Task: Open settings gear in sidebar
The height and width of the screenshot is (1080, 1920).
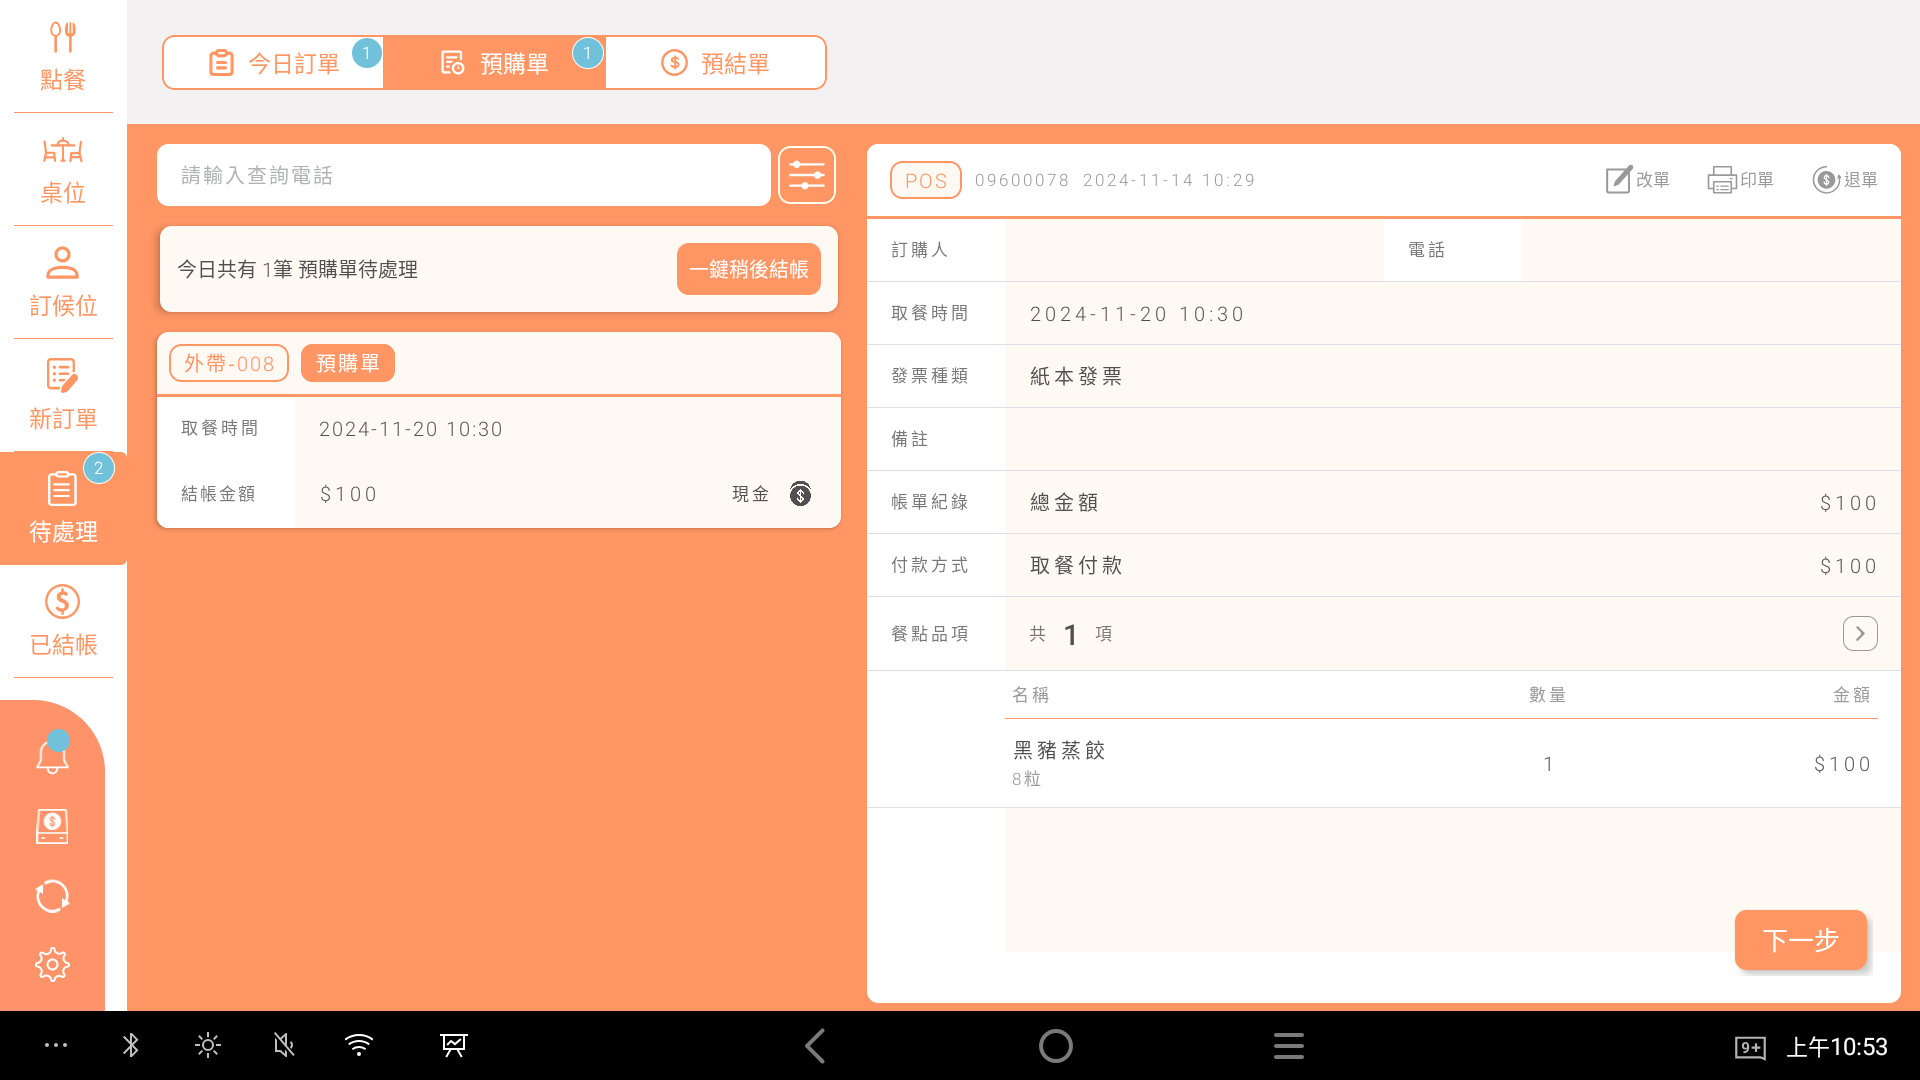Action: [x=52, y=965]
